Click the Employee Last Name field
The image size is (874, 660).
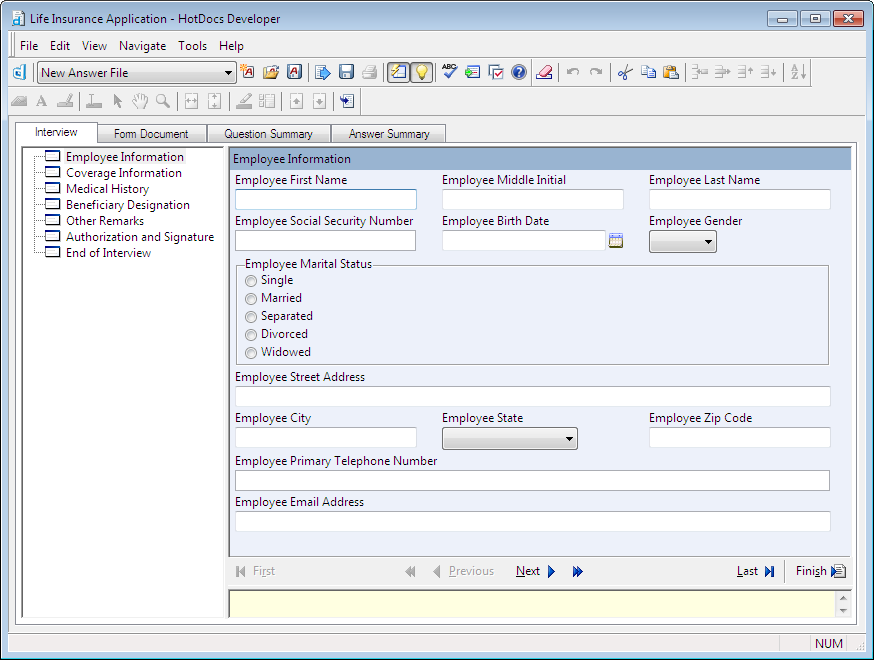[740, 200]
